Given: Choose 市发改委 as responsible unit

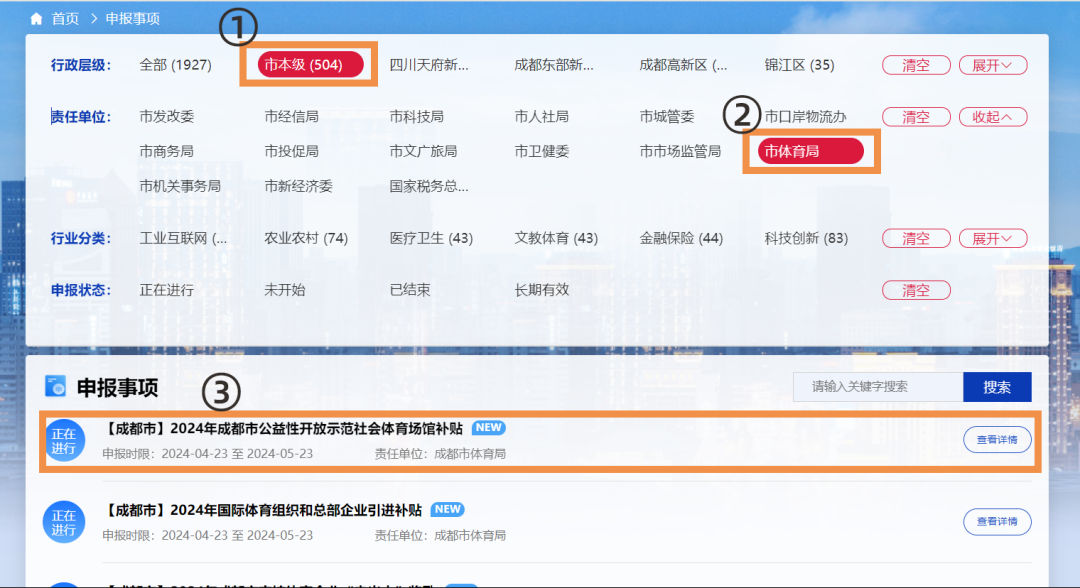Looking at the screenshot, I should [x=167, y=116].
